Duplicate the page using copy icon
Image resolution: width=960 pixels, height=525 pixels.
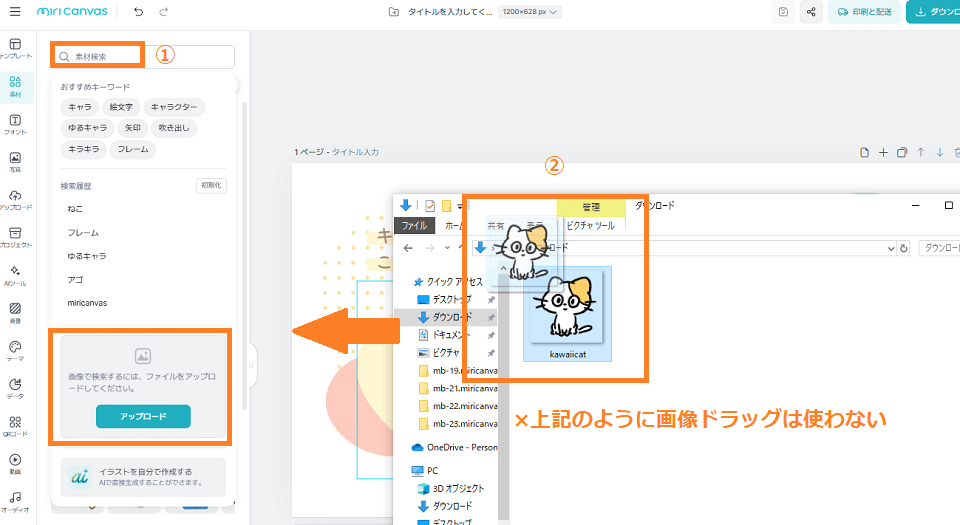pos(902,152)
